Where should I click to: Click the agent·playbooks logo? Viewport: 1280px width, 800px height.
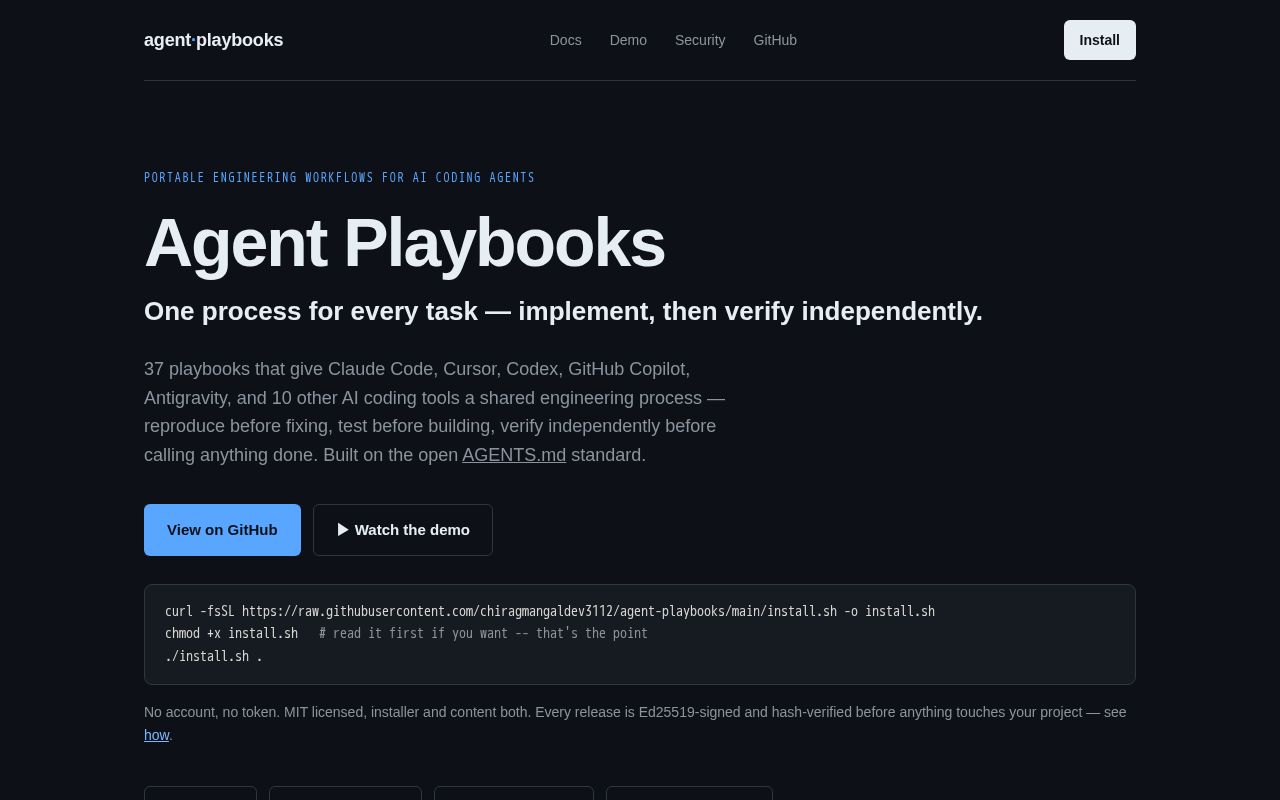[x=213, y=40]
